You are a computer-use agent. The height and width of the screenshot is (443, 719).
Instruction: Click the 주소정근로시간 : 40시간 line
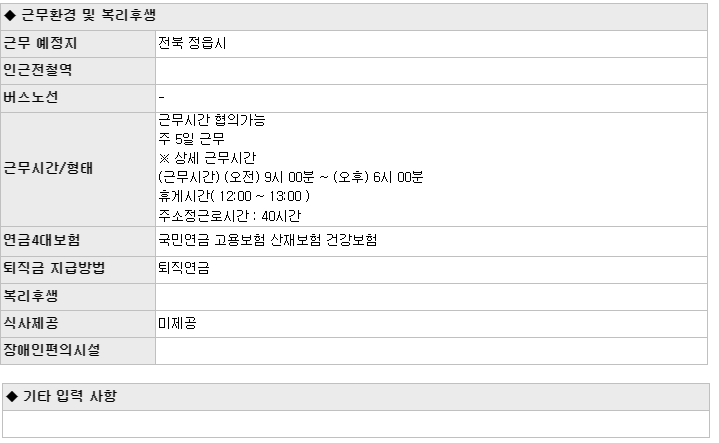230,216
